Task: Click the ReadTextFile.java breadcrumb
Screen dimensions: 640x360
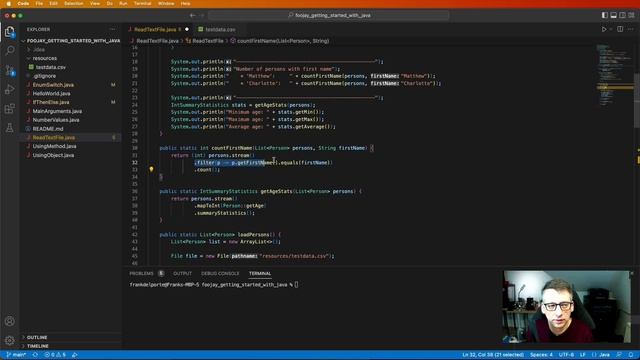Action: click(x=157, y=41)
